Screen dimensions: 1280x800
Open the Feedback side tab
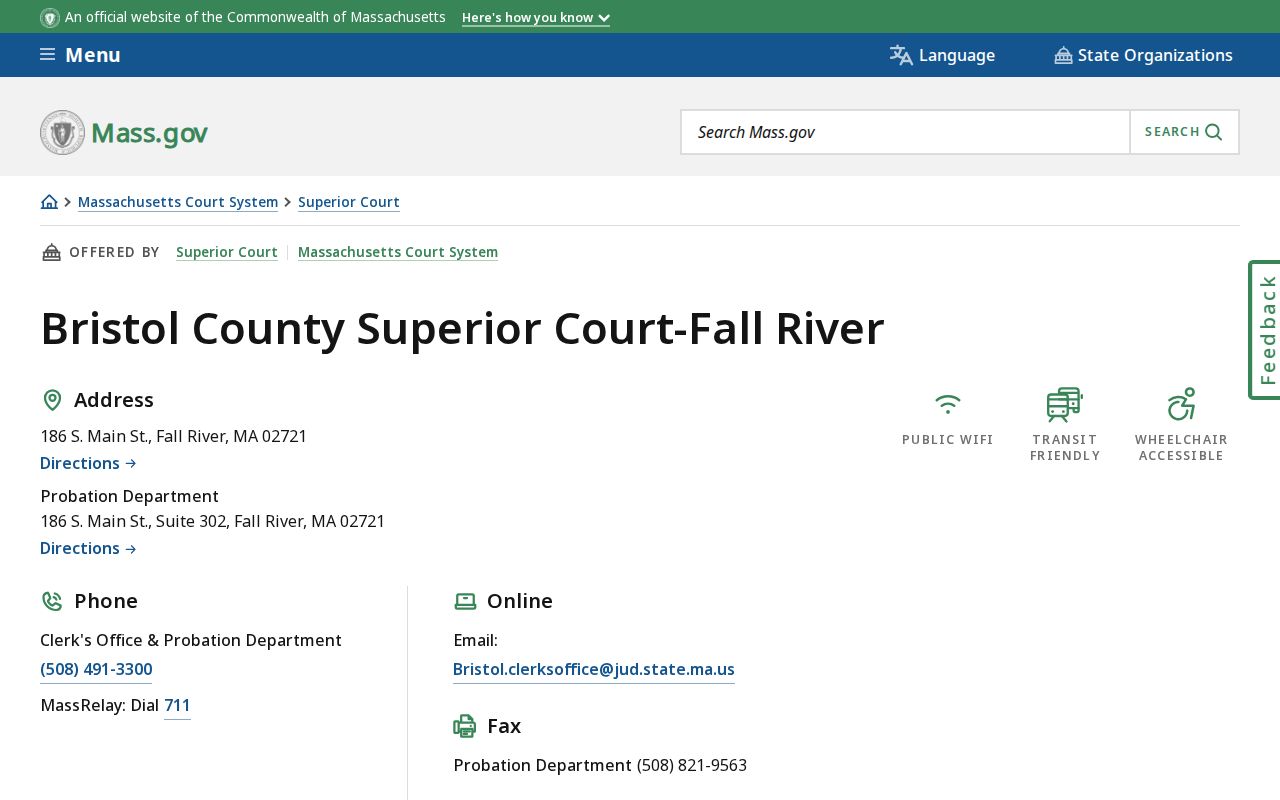click(1266, 330)
